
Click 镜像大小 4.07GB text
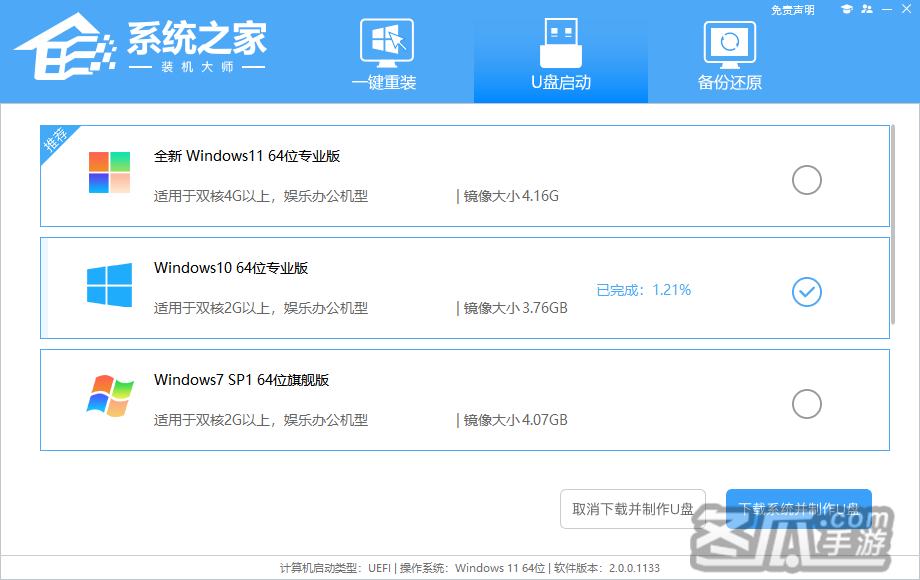[x=515, y=420]
